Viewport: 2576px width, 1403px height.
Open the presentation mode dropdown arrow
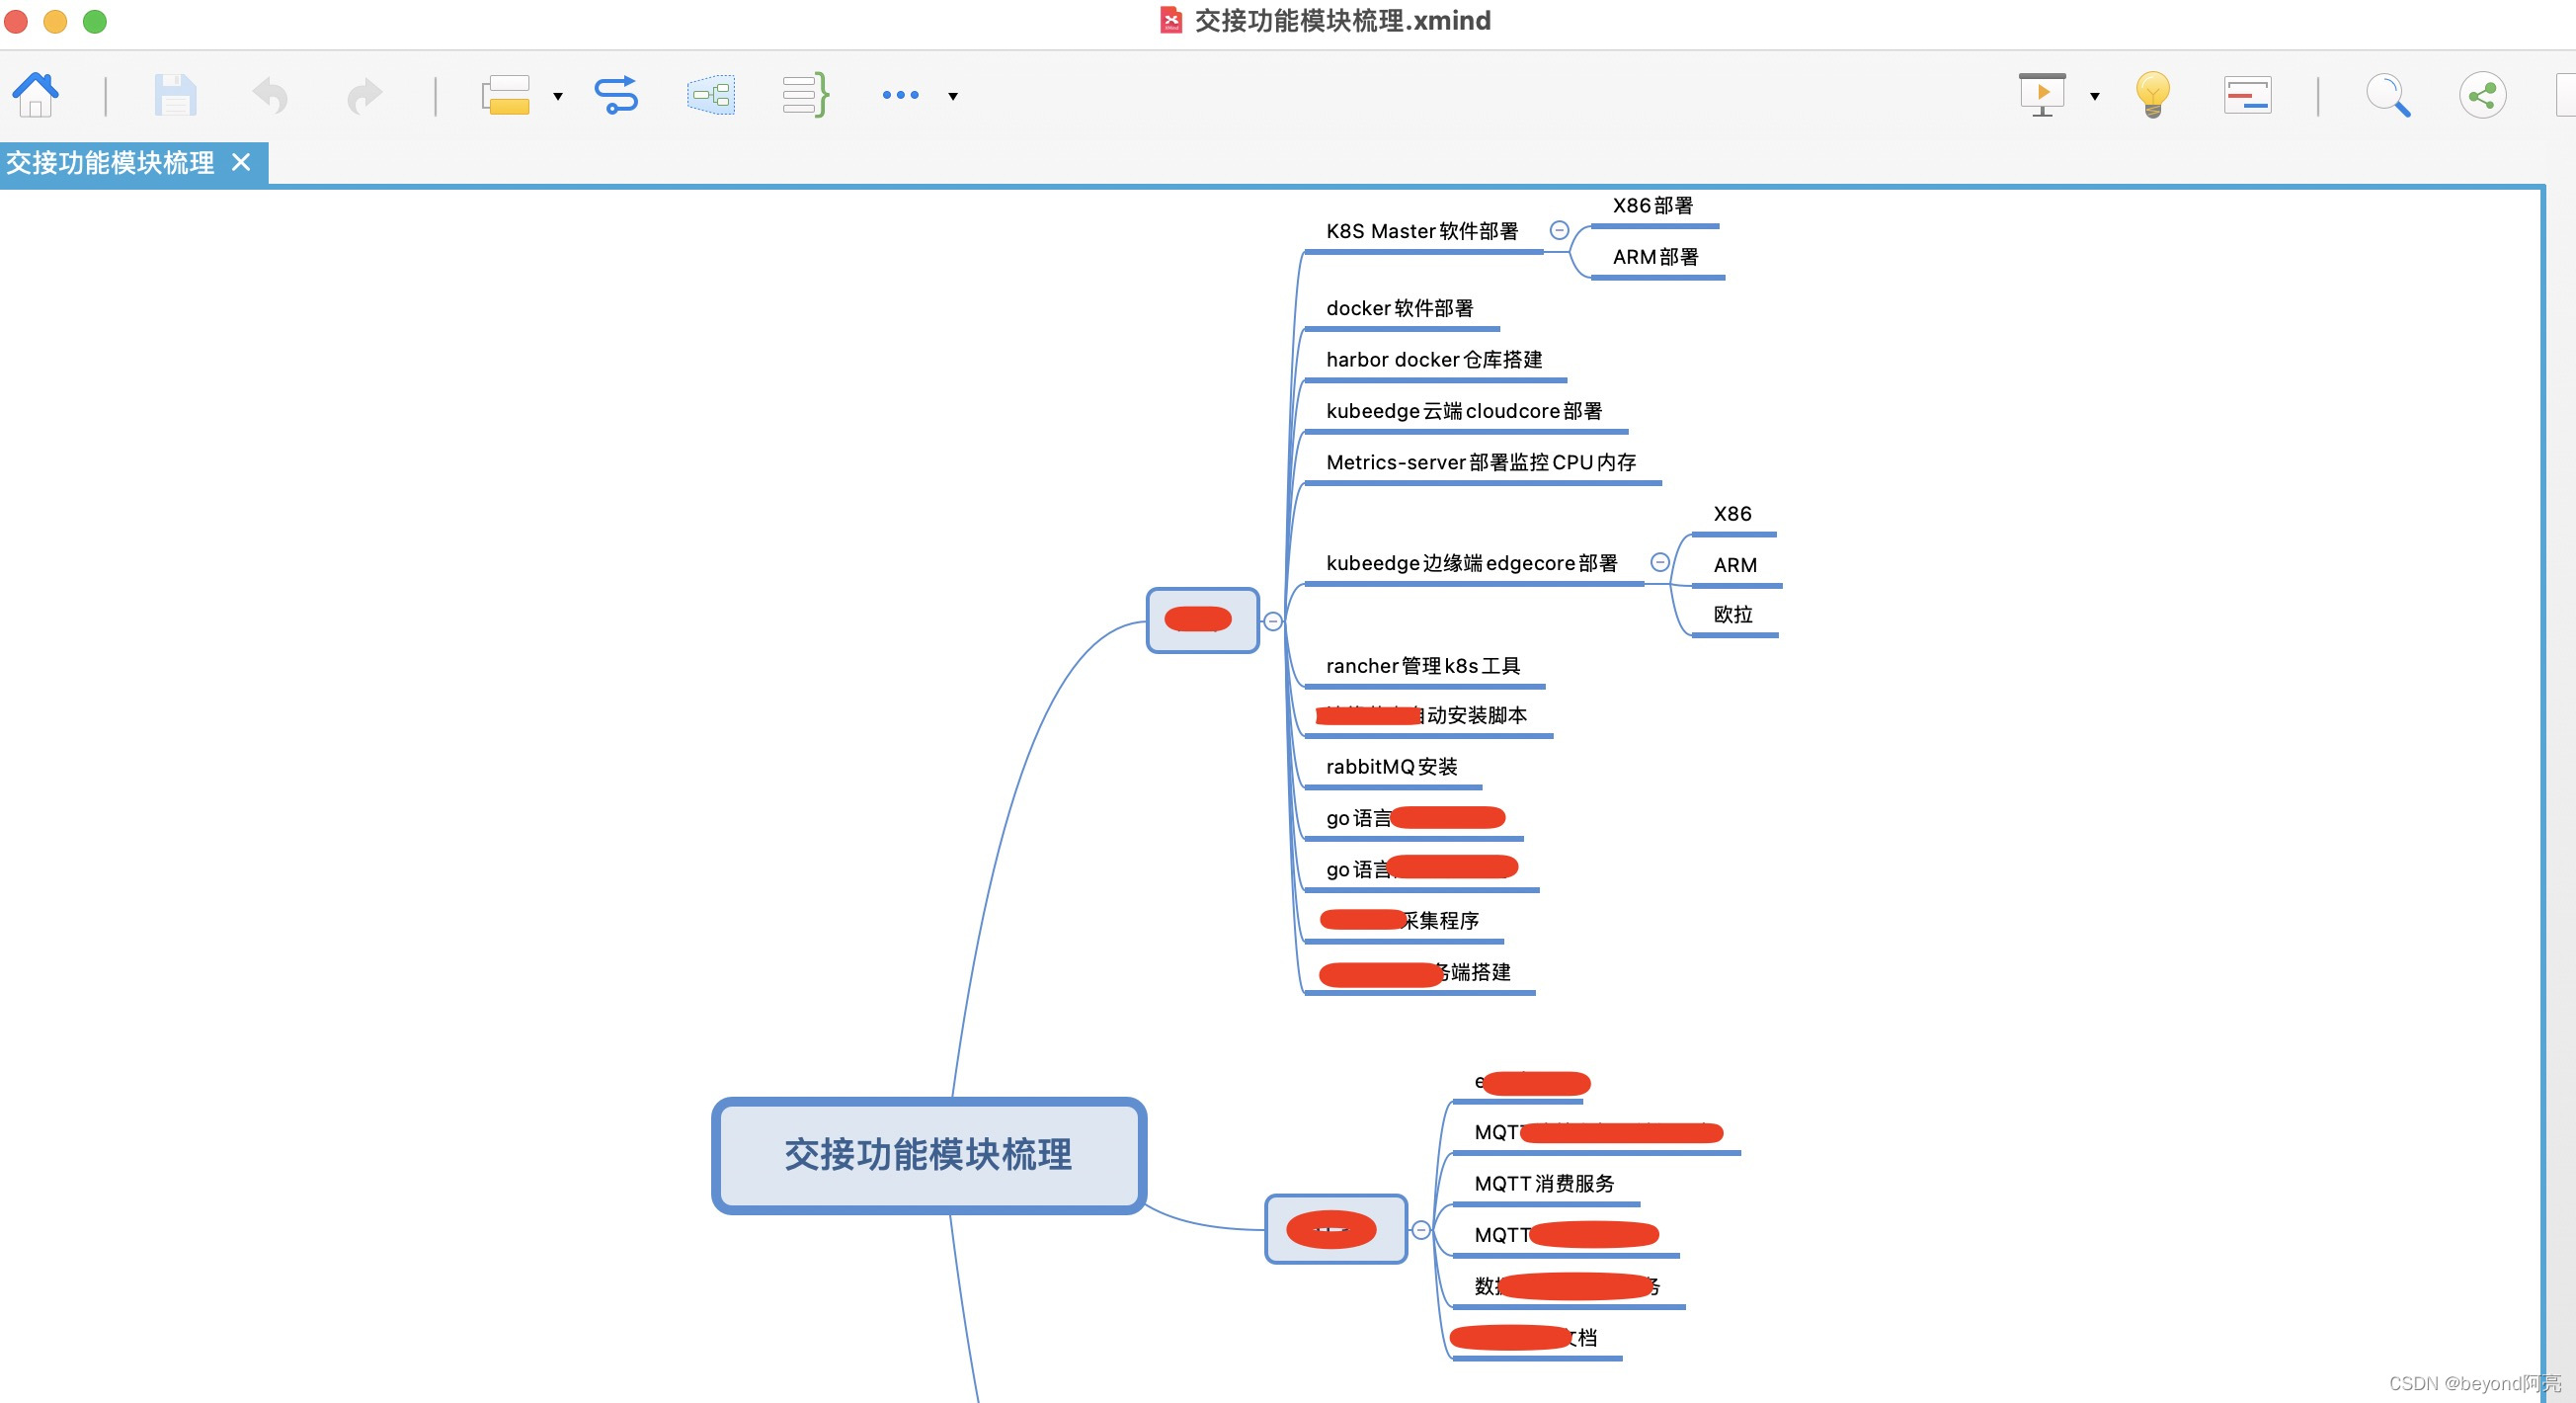2095,97
